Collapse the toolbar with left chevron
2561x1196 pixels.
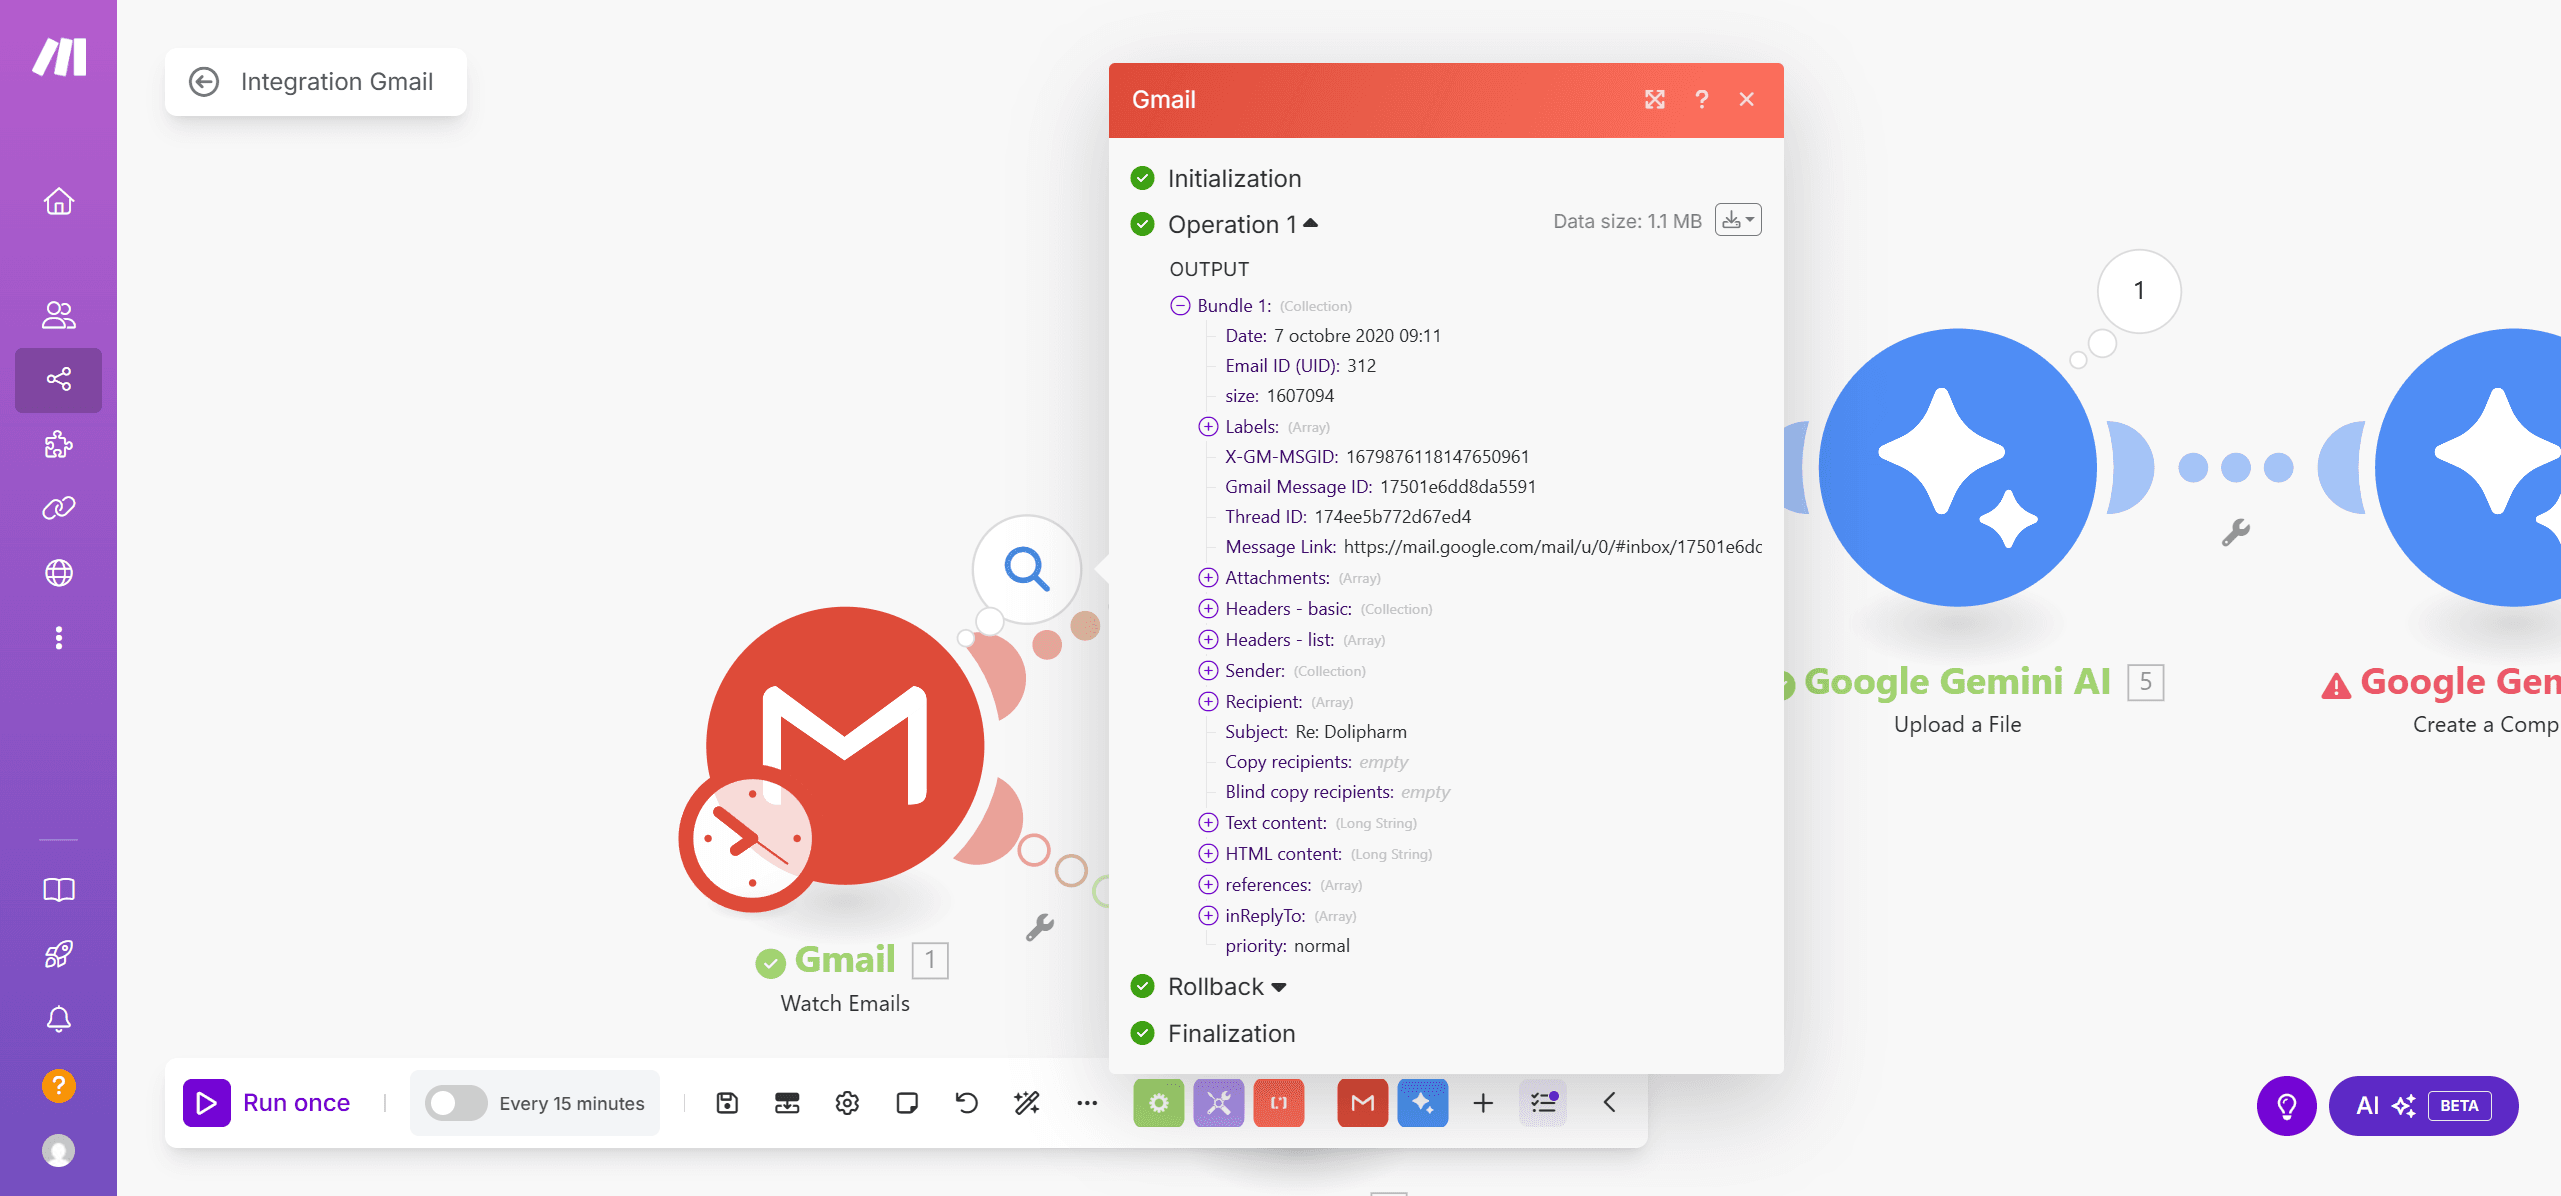click(x=1609, y=1102)
